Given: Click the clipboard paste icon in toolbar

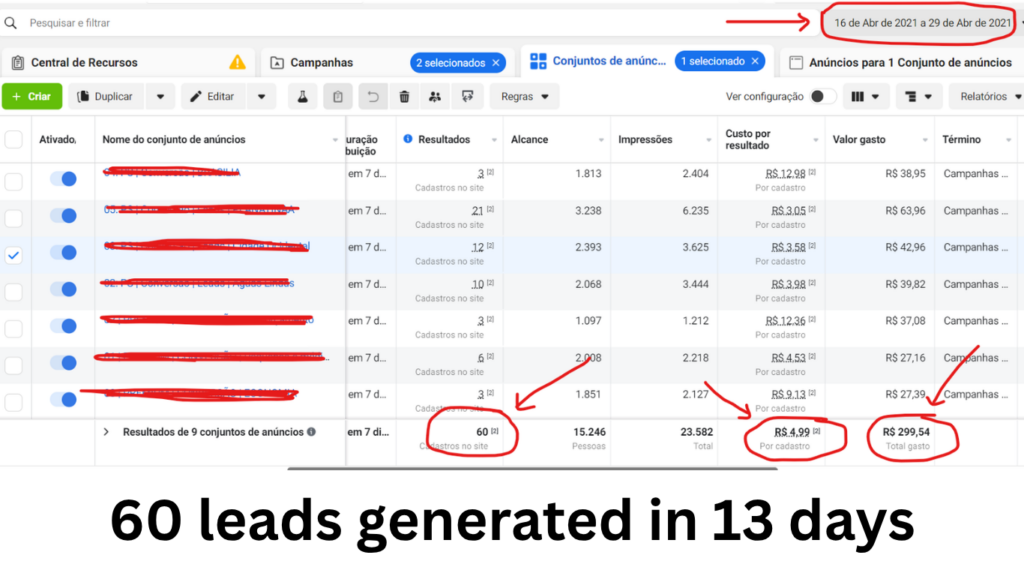Looking at the screenshot, I should [x=338, y=97].
